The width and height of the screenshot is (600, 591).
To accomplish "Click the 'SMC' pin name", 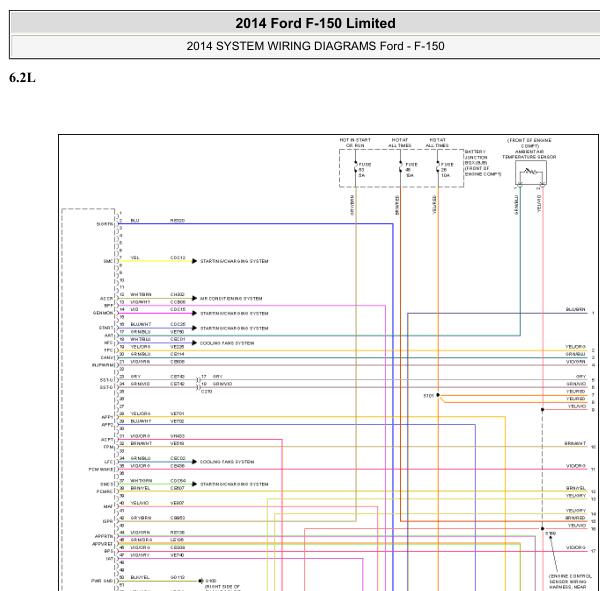I will pos(108,261).
